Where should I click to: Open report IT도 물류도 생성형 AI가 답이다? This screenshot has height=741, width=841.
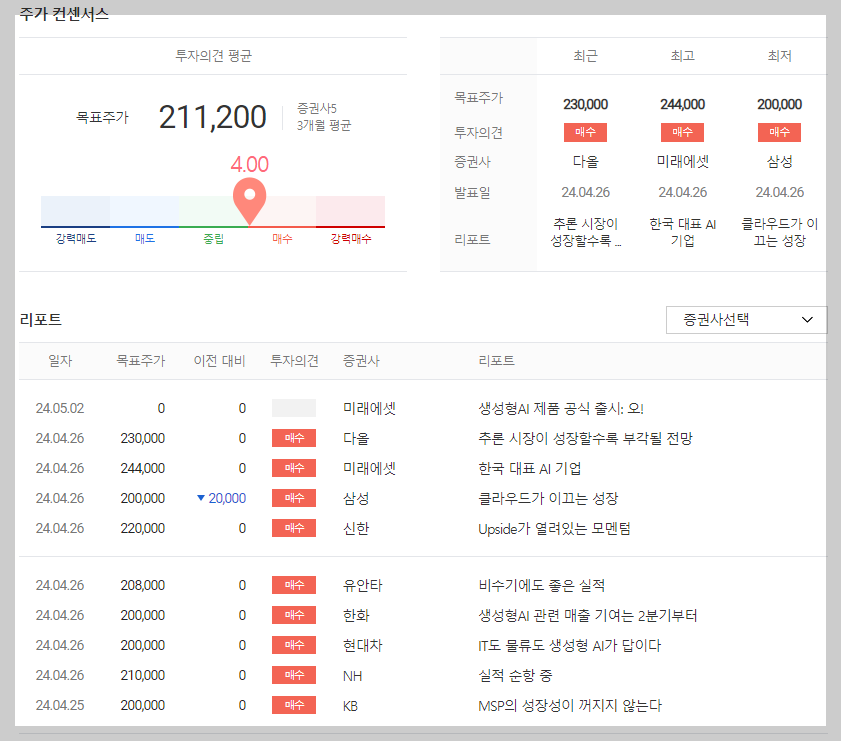tap(569, 646)
